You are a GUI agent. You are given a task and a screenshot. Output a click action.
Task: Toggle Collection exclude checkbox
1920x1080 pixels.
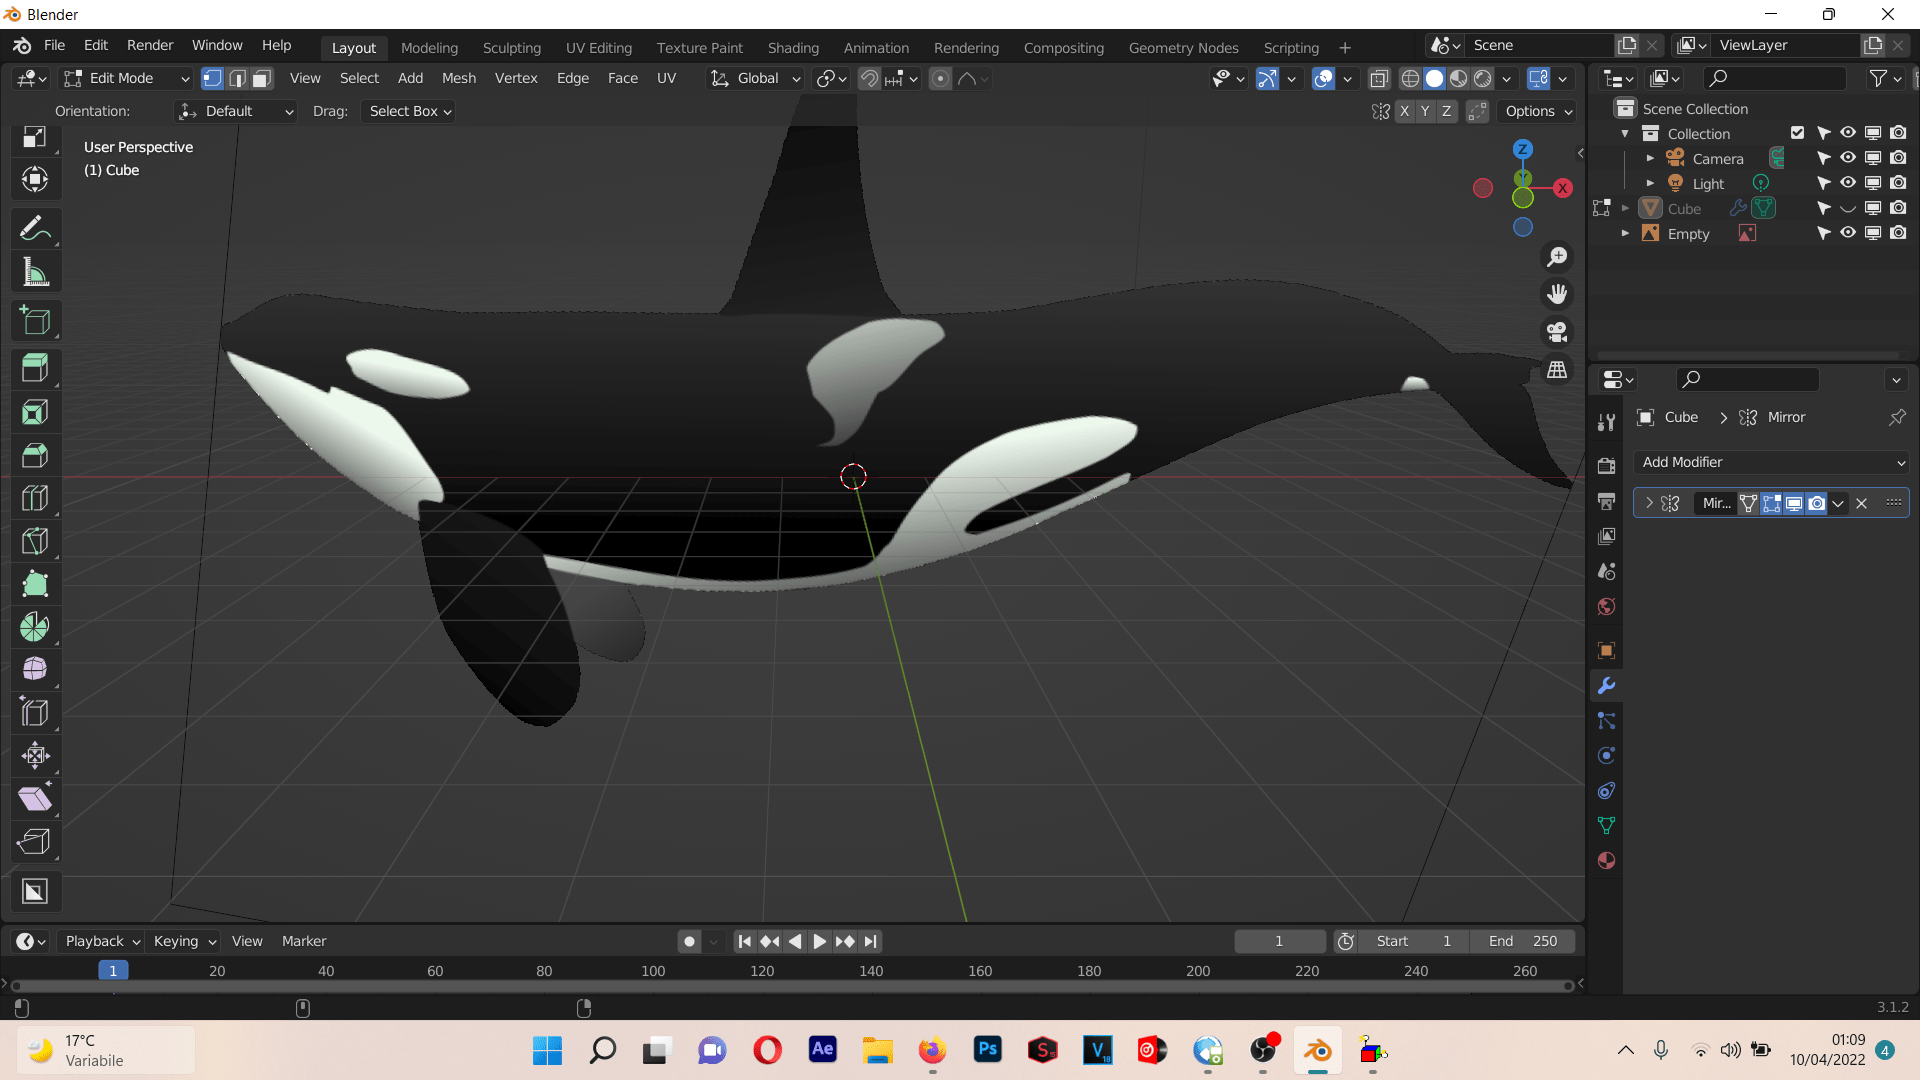point(1797,133)
